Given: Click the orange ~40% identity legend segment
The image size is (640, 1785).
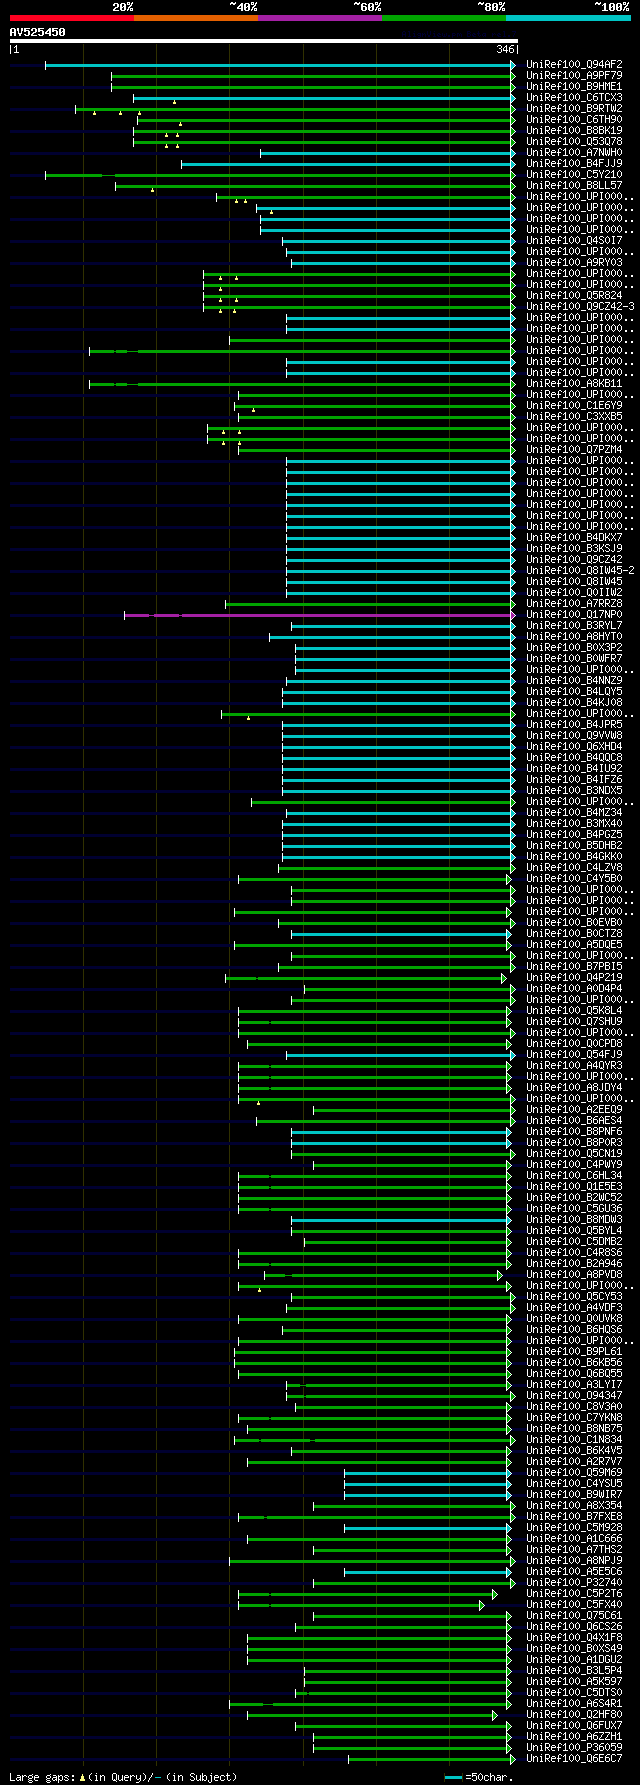Looking at the screenshot, I should [x=195, y=18].
